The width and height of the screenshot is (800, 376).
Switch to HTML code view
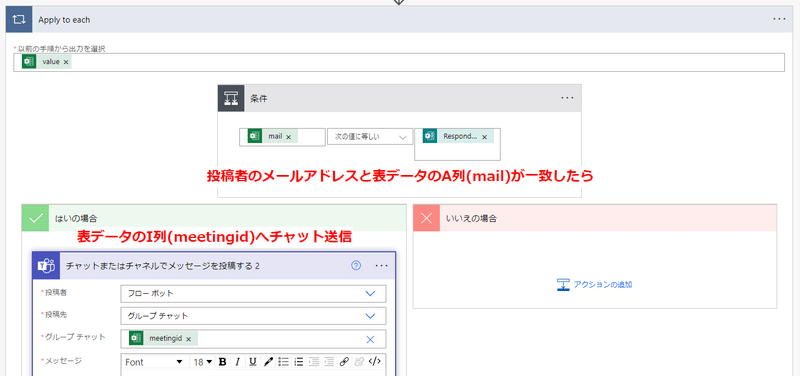pyautogui.click(x=374, y=362)
